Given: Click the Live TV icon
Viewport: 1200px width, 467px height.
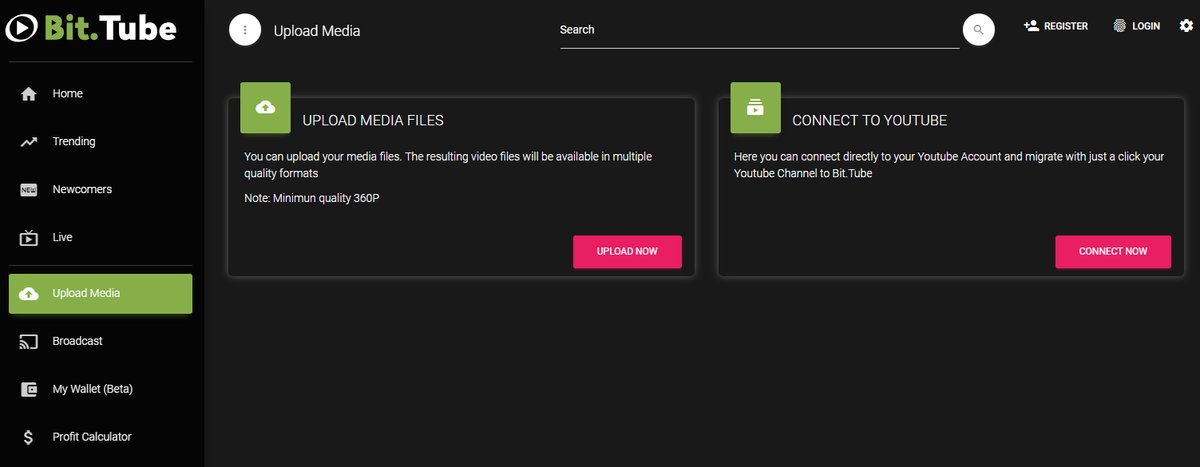Looking at the screenshot, I should click(29, 238).
